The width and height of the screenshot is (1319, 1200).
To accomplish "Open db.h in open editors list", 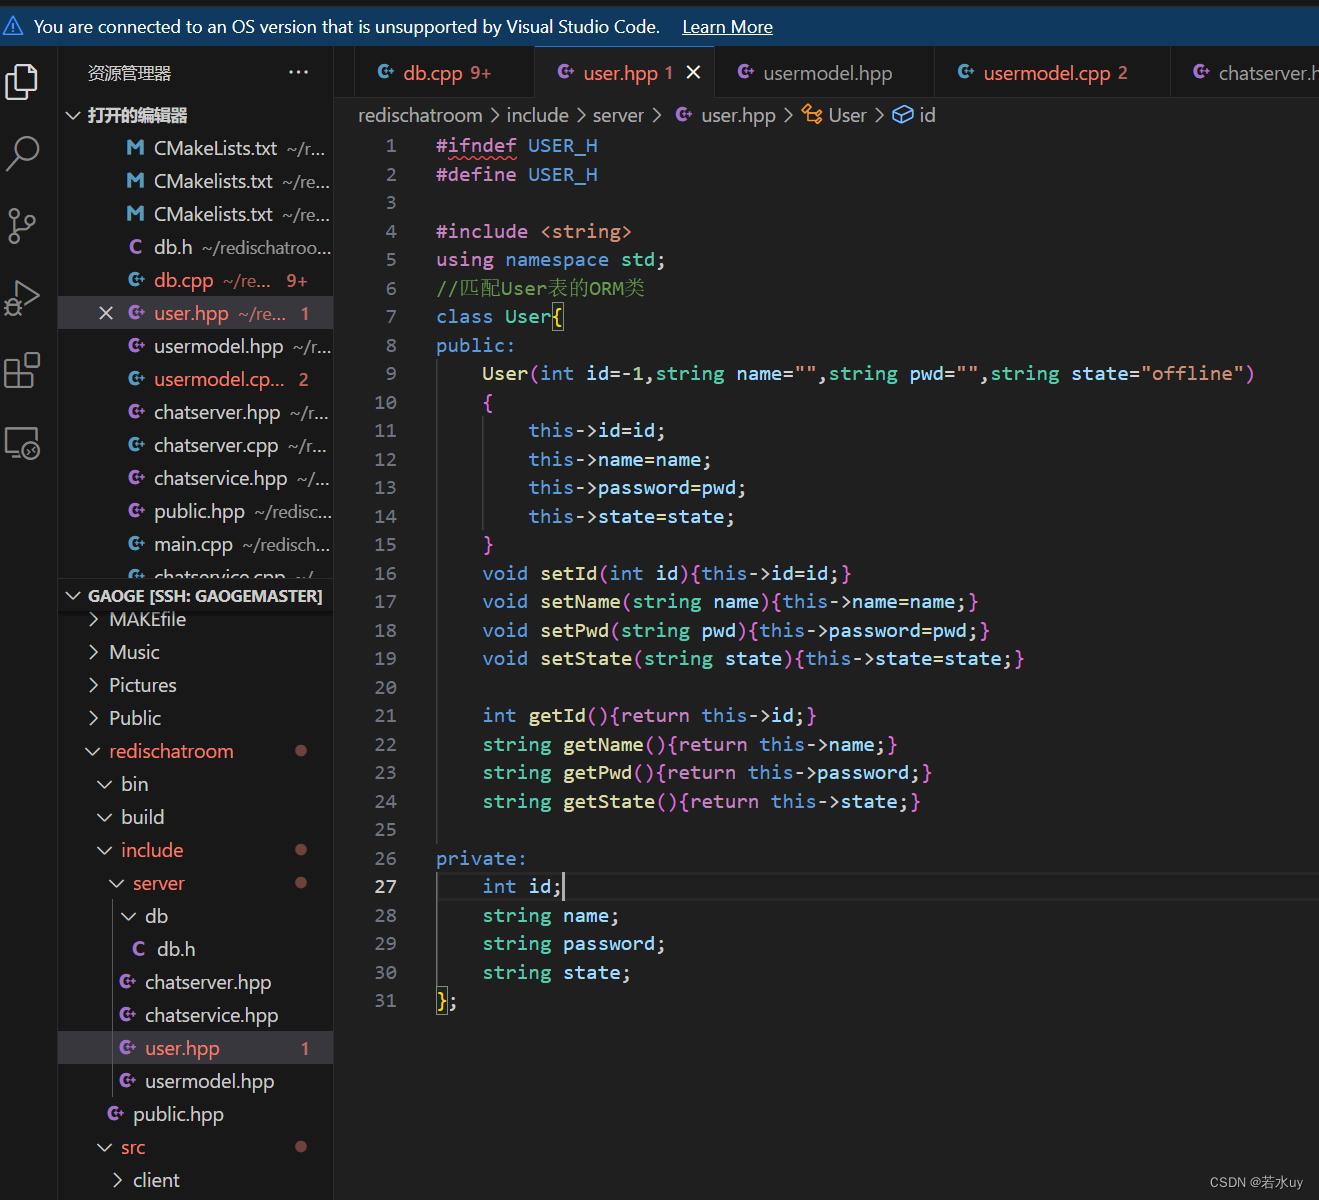I will (173, 247).
